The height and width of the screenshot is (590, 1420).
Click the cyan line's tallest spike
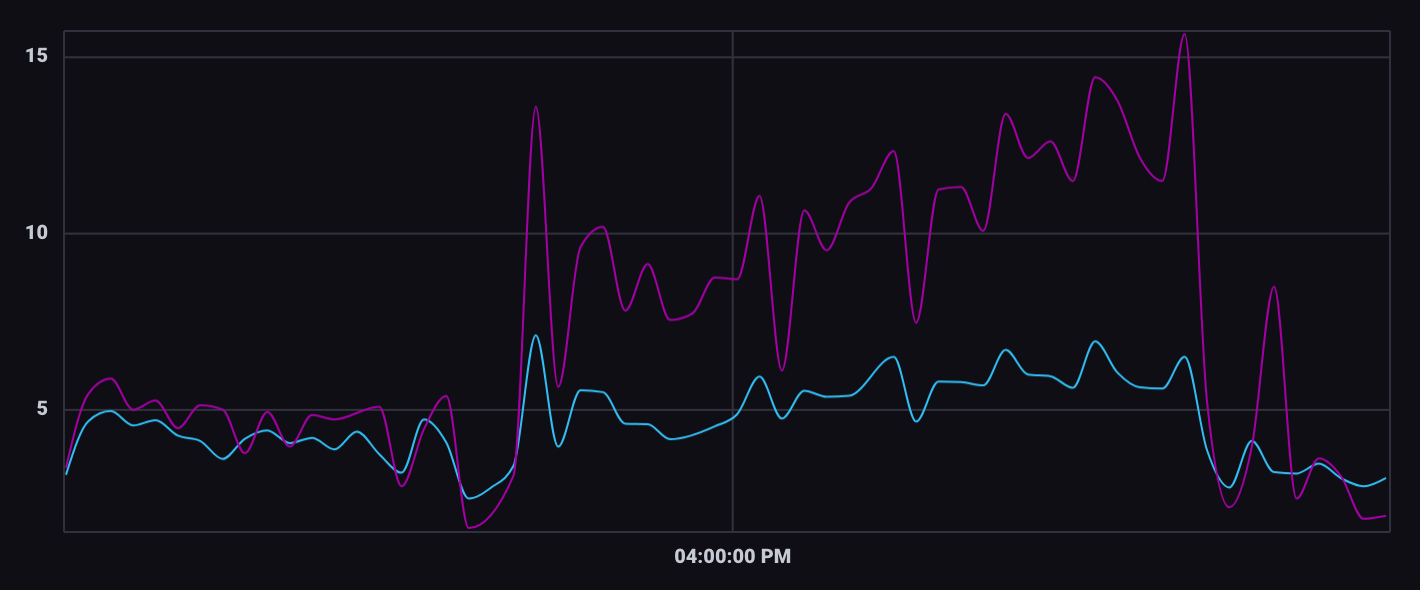coord(536,336)
